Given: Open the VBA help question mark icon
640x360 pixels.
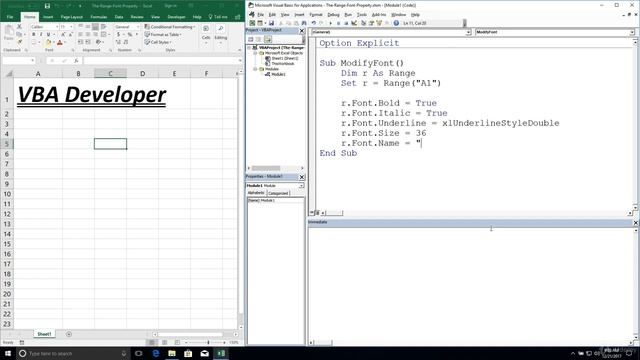Looking at the screenshot, I should coord(396,23).
